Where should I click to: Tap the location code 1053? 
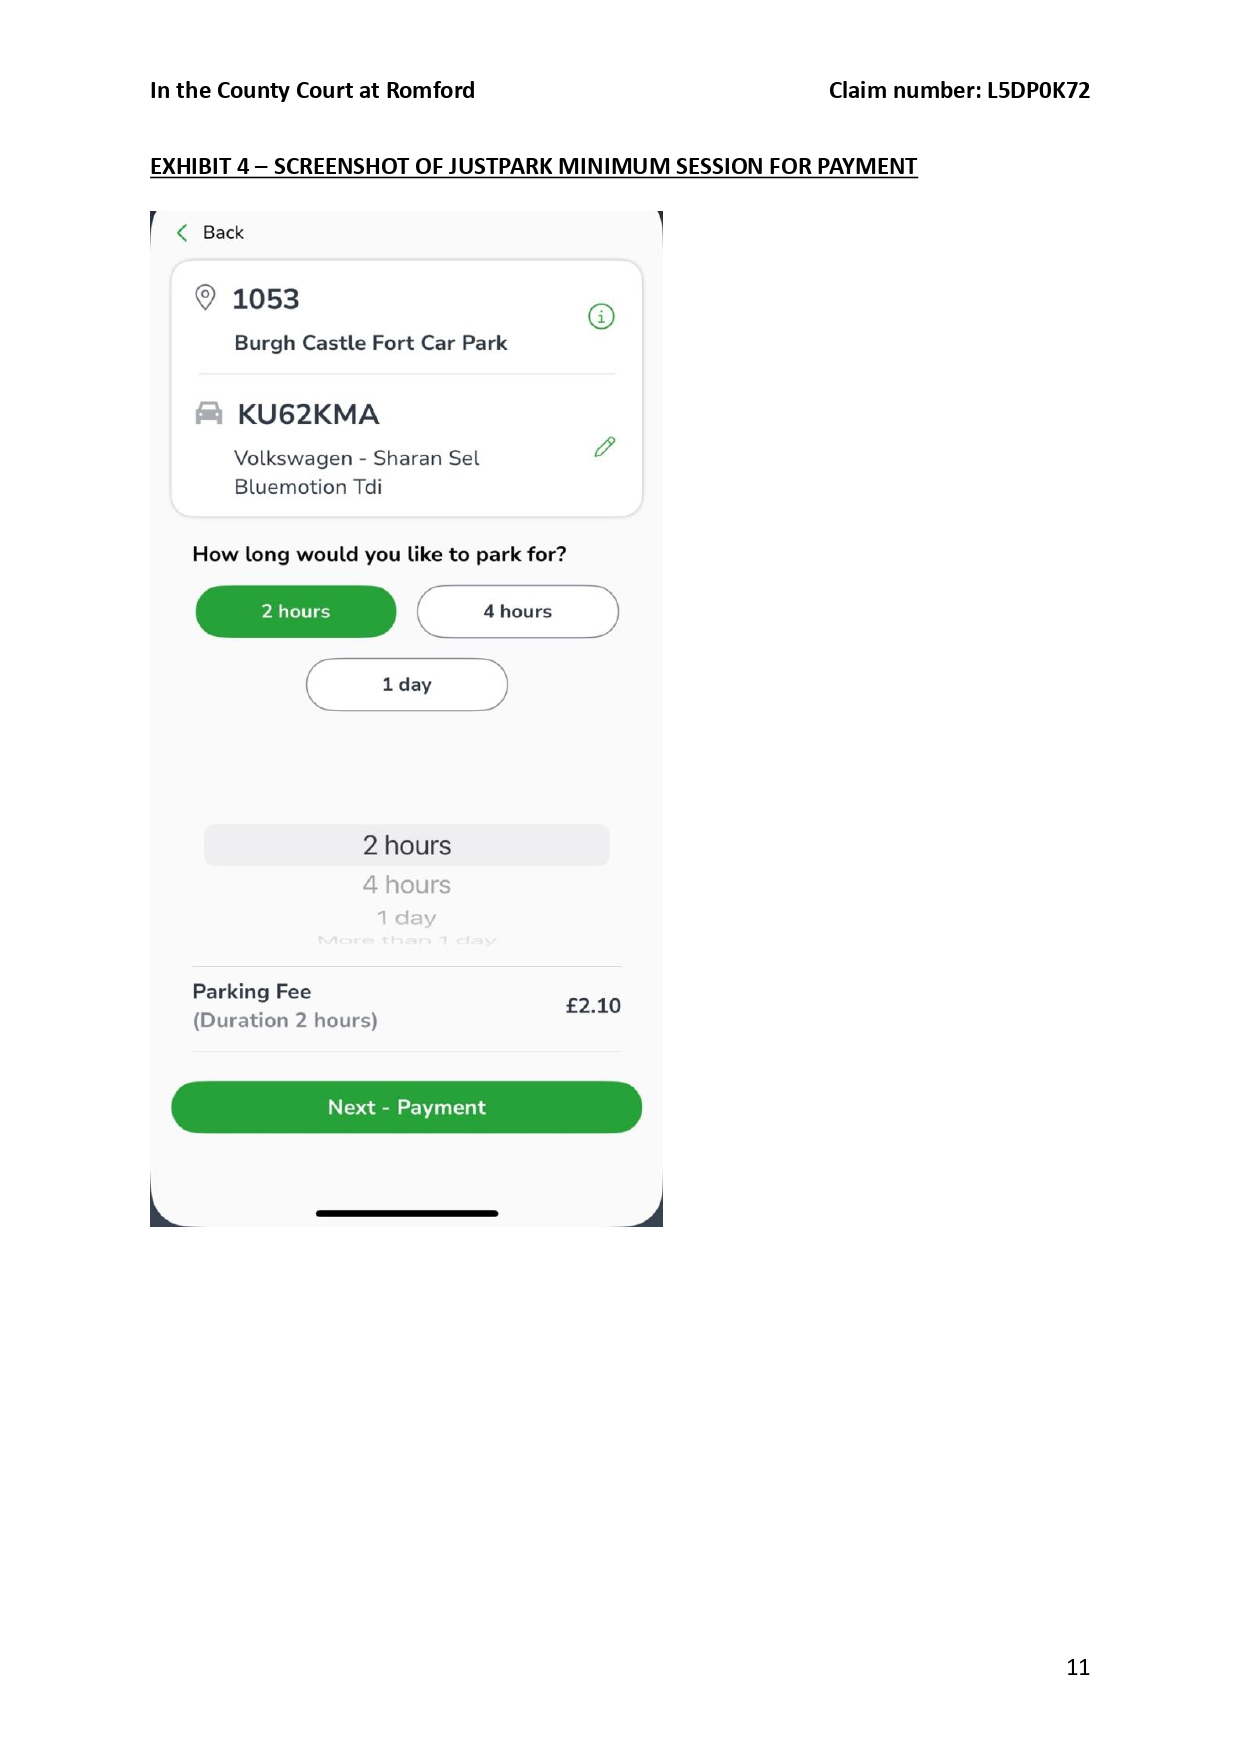click(x=266, y=299)
